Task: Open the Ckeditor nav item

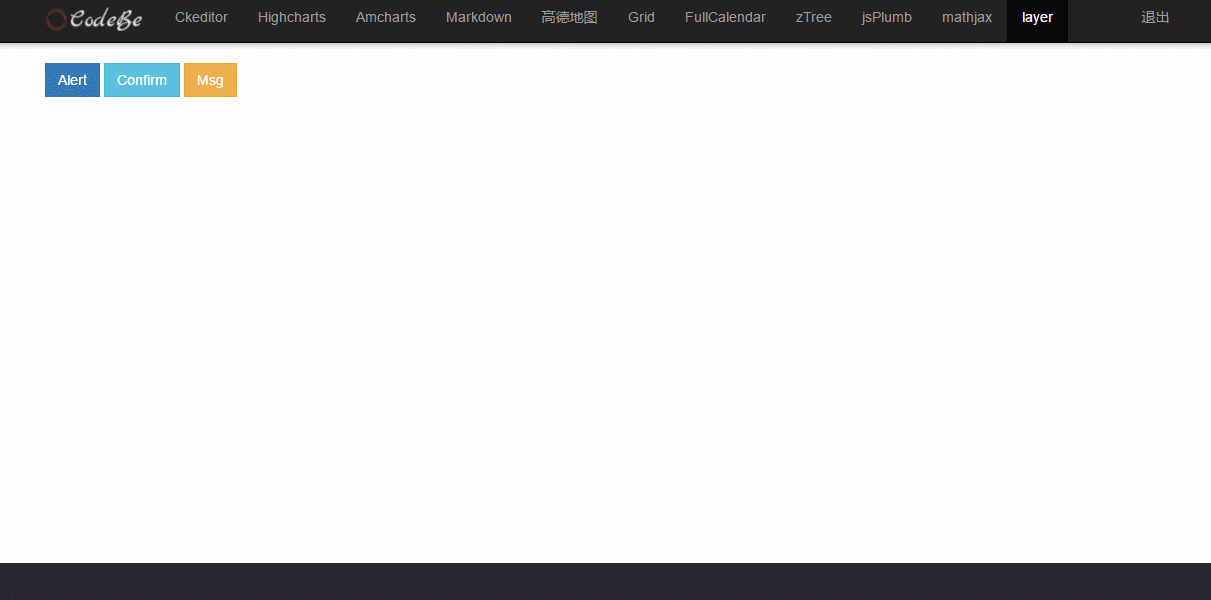Action: 201,18
